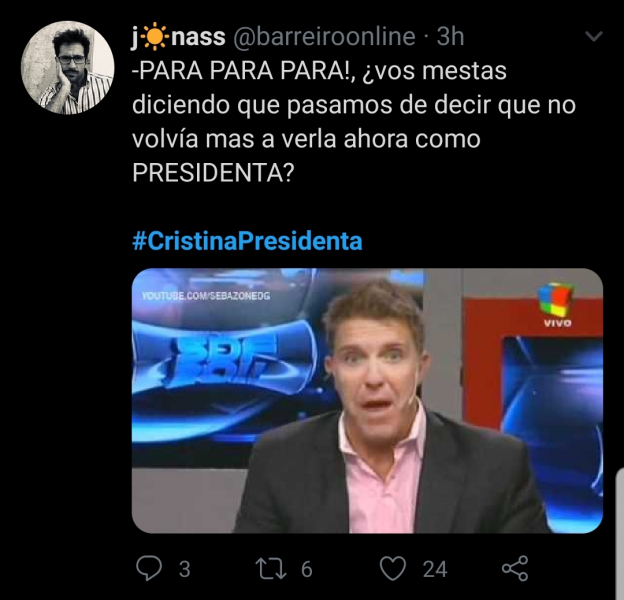Like the tweet with the heart icon

[x=393, y=568]
